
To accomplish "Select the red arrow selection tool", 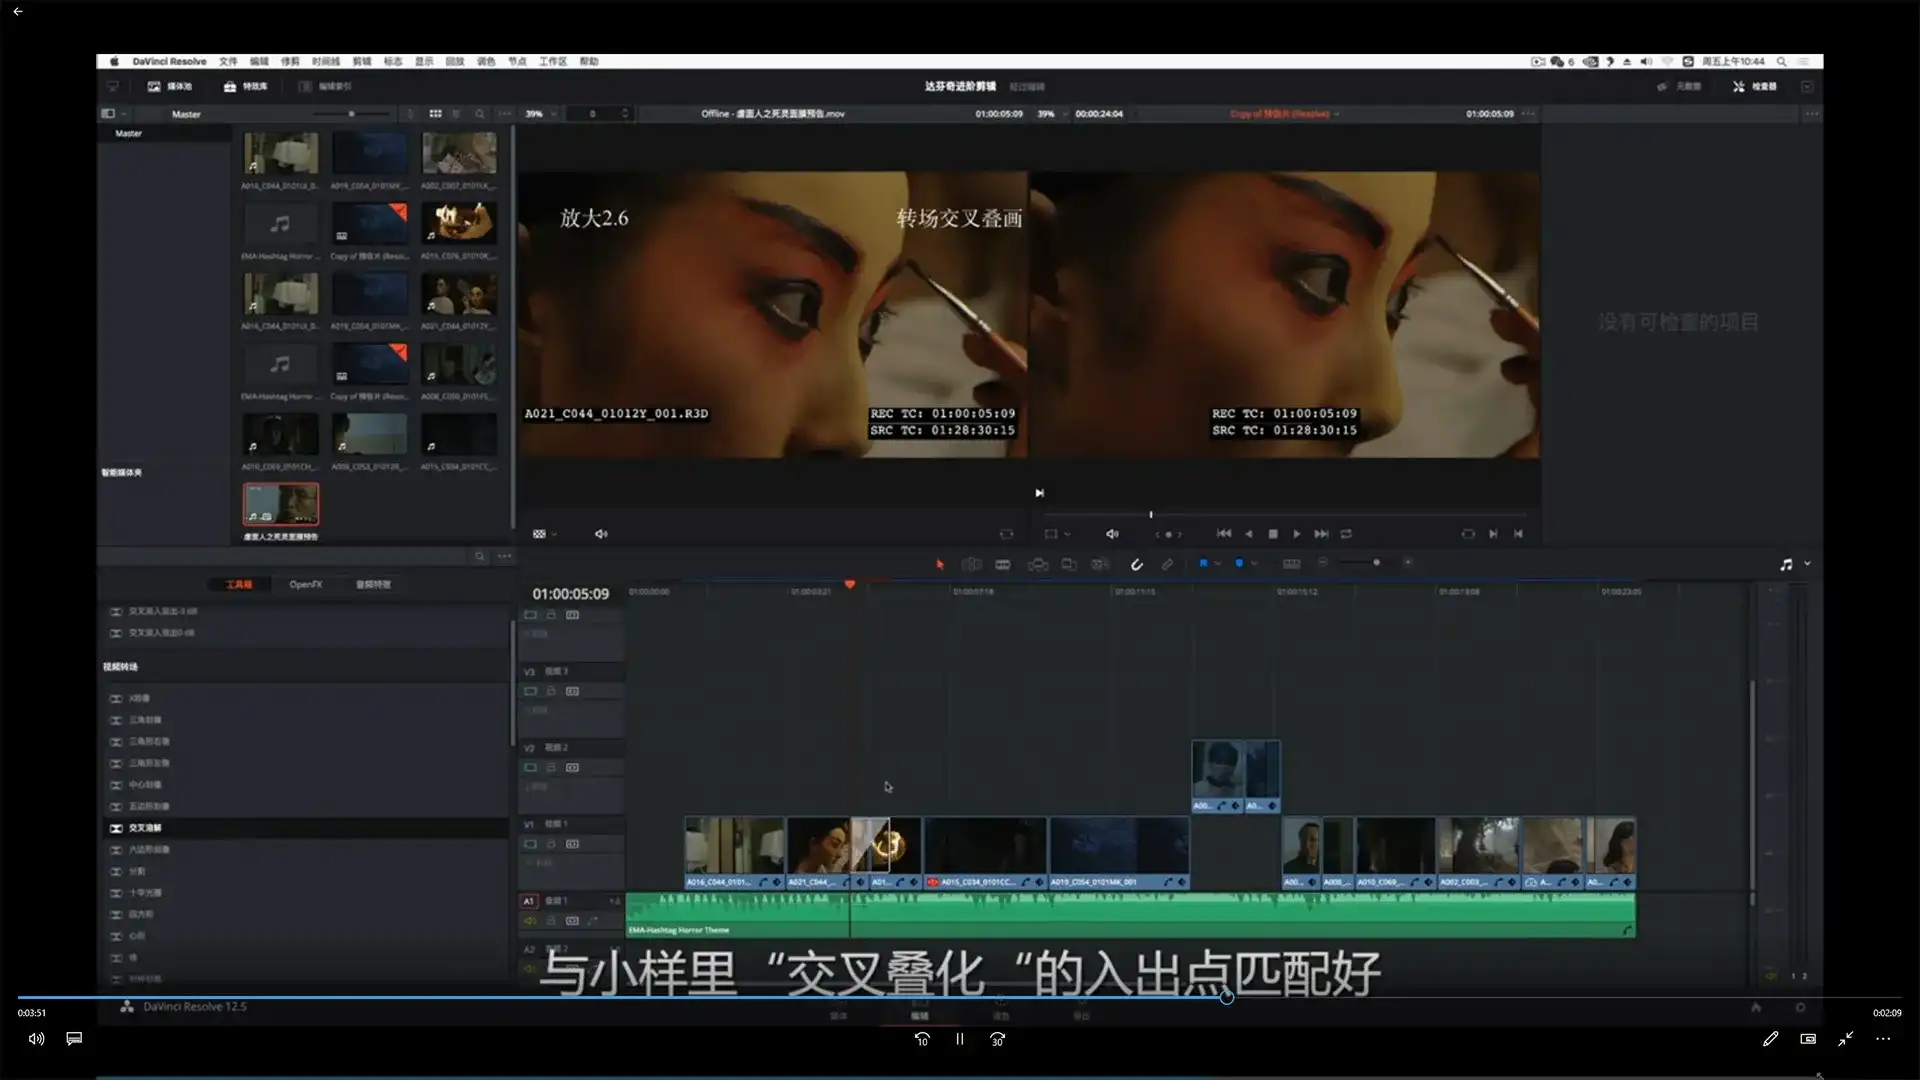I will pyautogui.click(x=939, y=564).
